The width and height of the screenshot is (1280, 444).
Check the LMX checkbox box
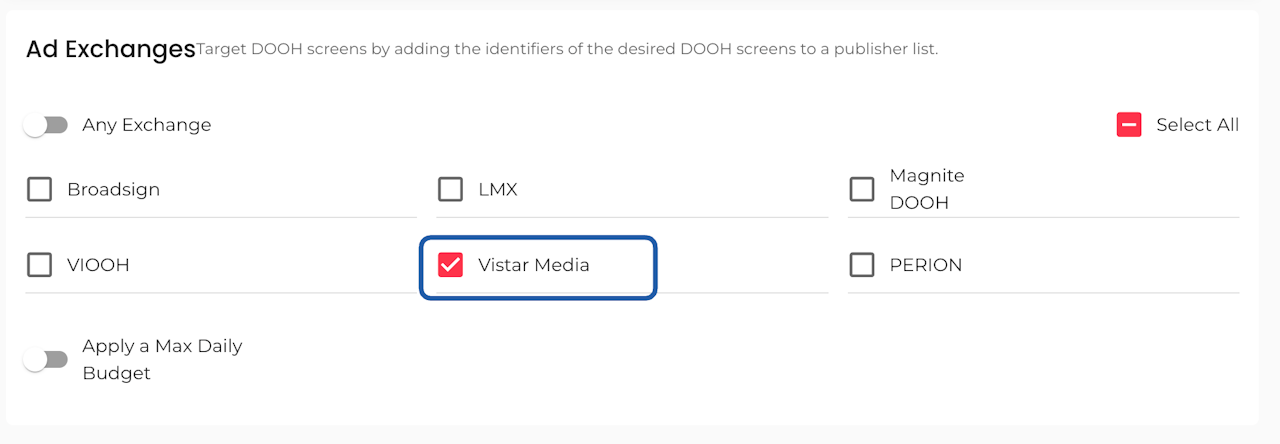451,189
